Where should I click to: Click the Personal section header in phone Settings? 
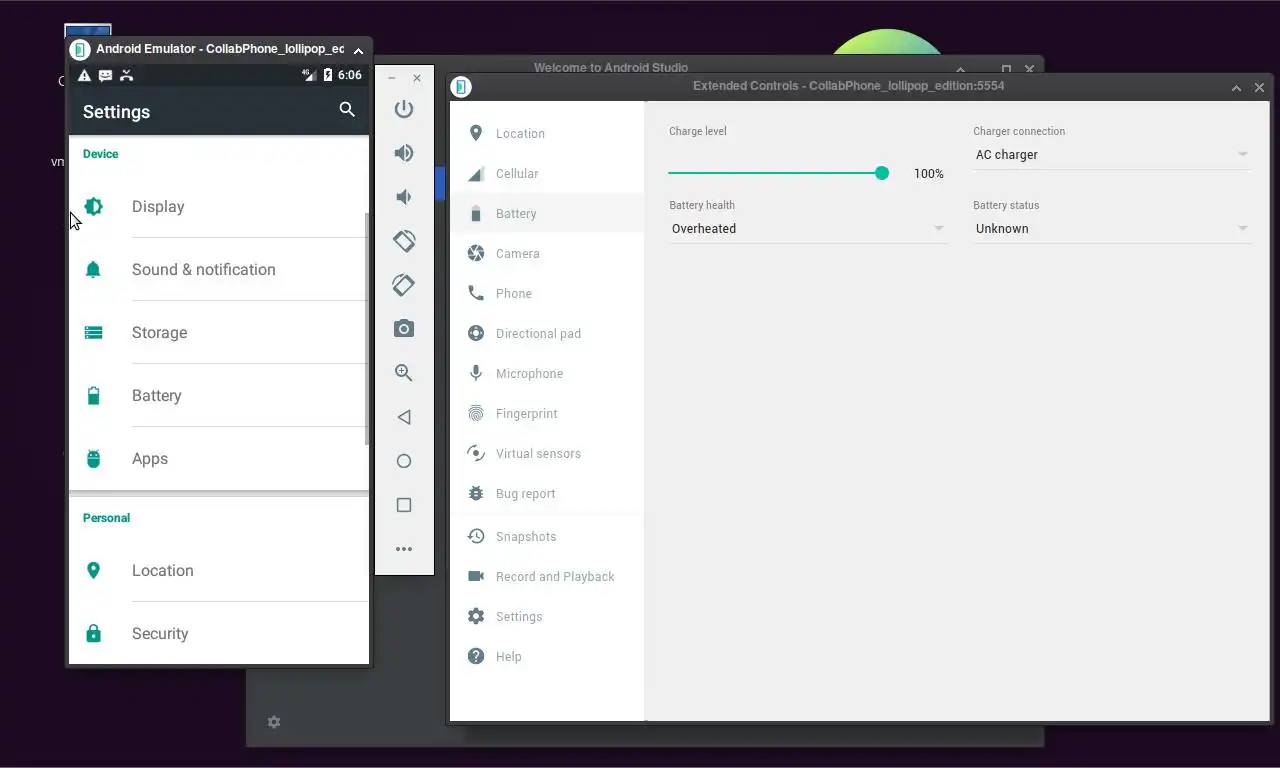[x=106, y=518]
